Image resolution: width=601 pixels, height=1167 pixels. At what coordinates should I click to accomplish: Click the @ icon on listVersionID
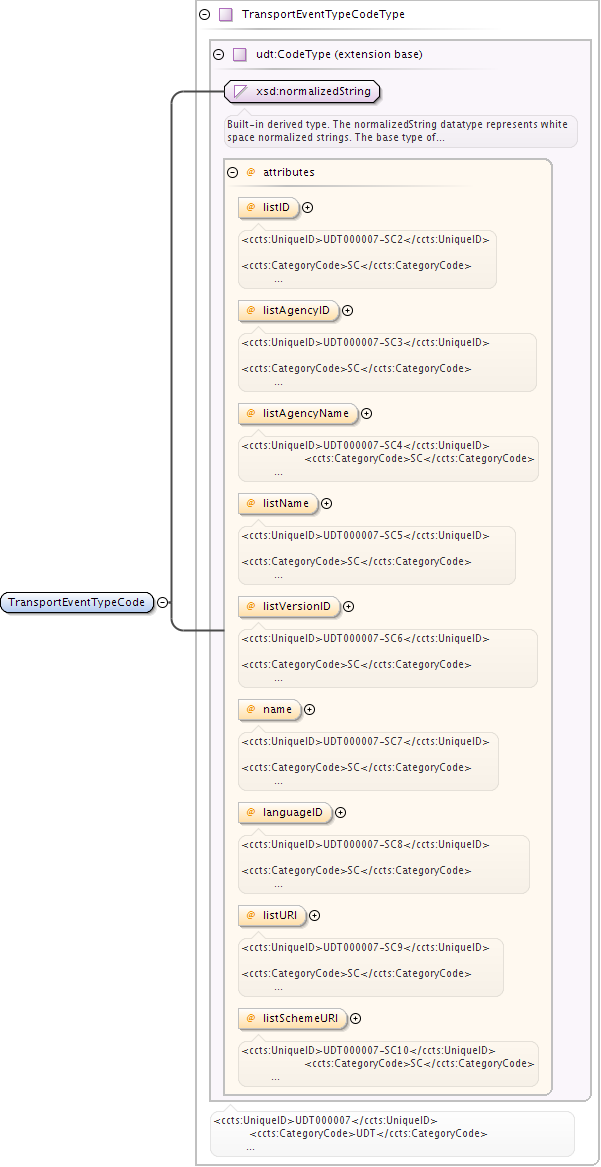tap(251, 607)
